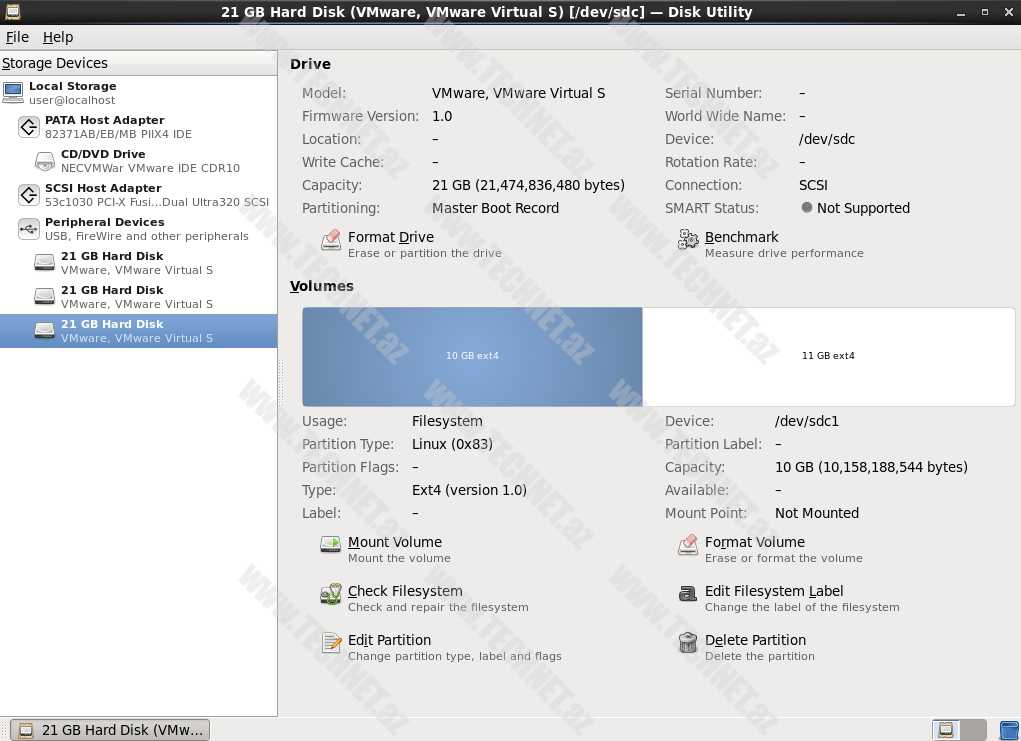The height and width of the screenshot is (741, 1021).
Task: Click the Format Drive eraser icon
Action: point(331,240)
